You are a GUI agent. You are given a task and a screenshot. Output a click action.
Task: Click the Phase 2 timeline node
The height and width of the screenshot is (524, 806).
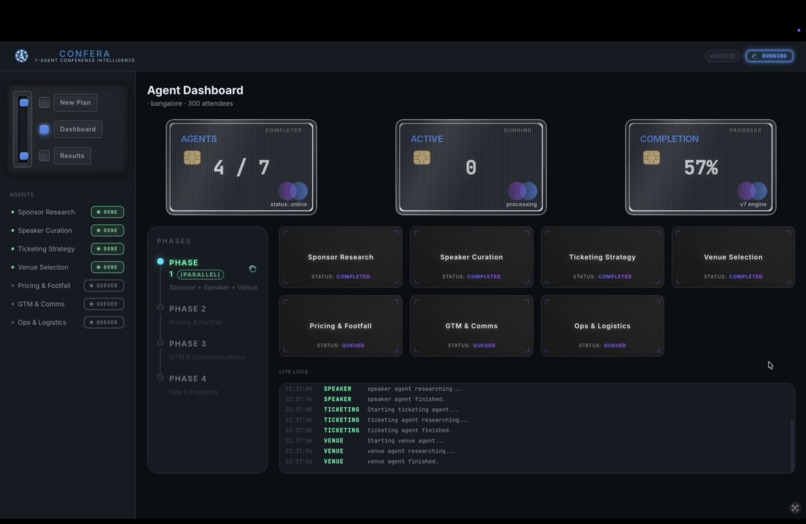[x=160, y=308]
